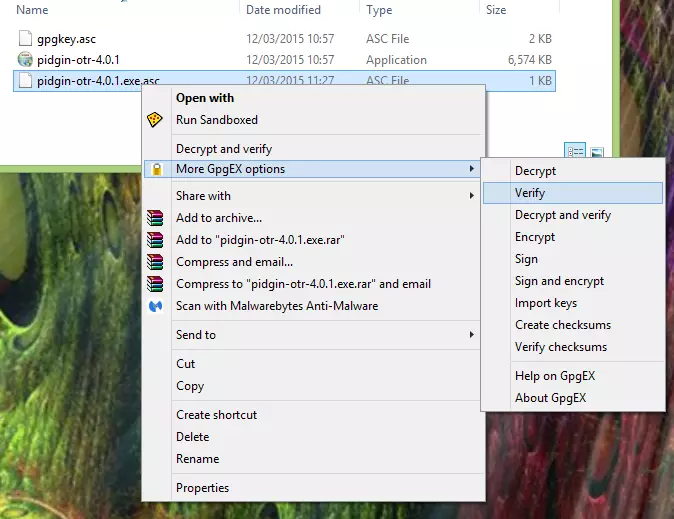Screen dimensions: 674x519
Task: Click the pidgin-otr-4.0.1 application icon
Action: [26, 60]
